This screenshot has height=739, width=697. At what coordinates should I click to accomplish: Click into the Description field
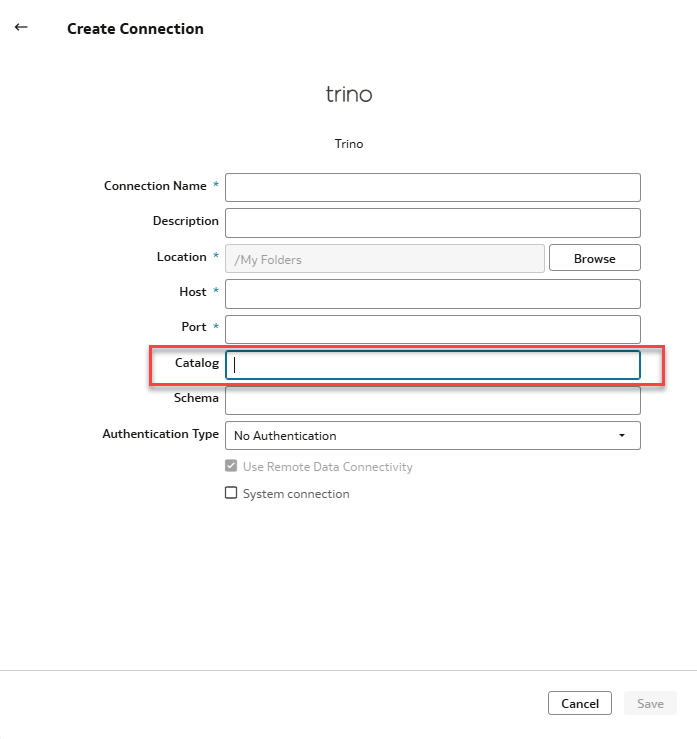433,223
